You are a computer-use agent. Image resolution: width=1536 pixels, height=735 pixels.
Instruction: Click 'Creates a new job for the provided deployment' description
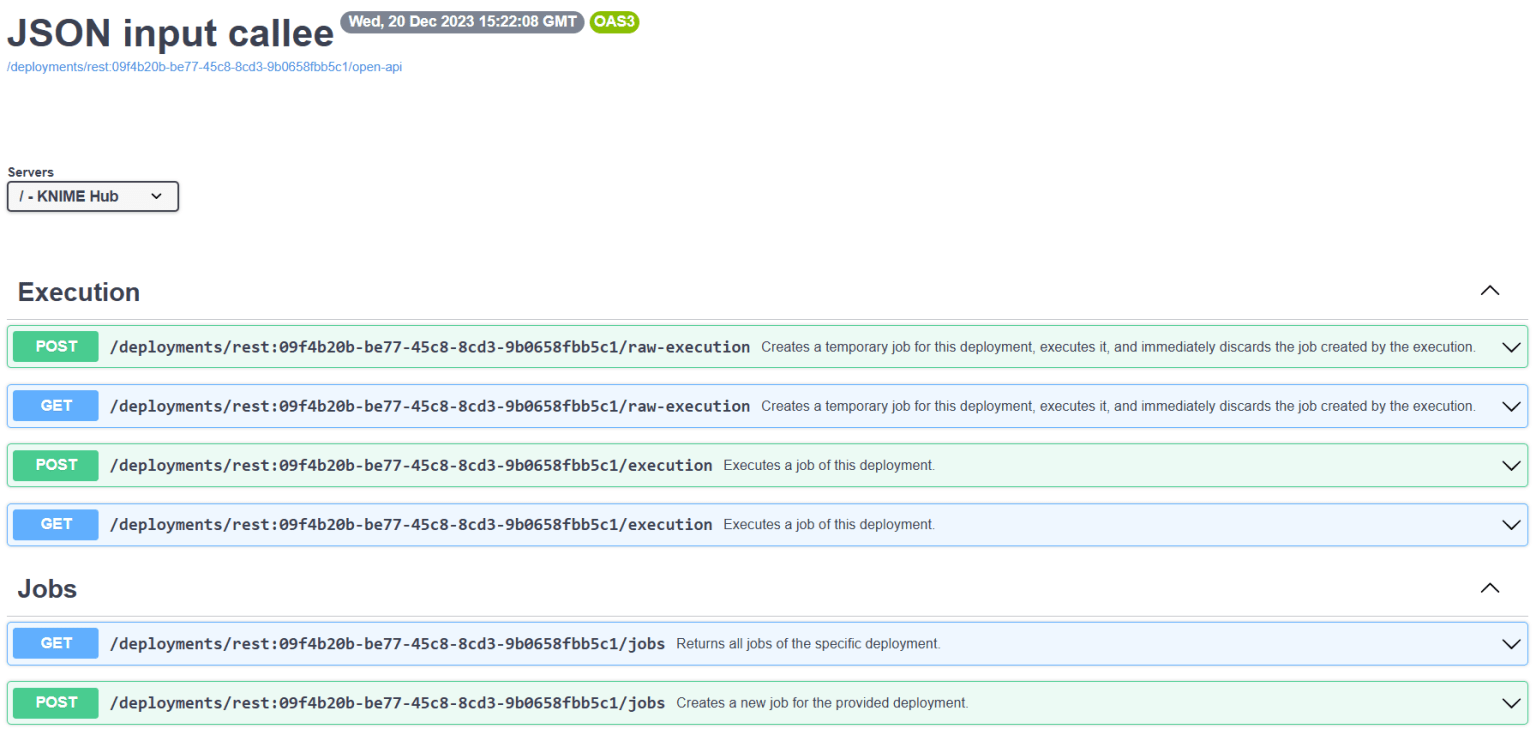pos(822,703)
